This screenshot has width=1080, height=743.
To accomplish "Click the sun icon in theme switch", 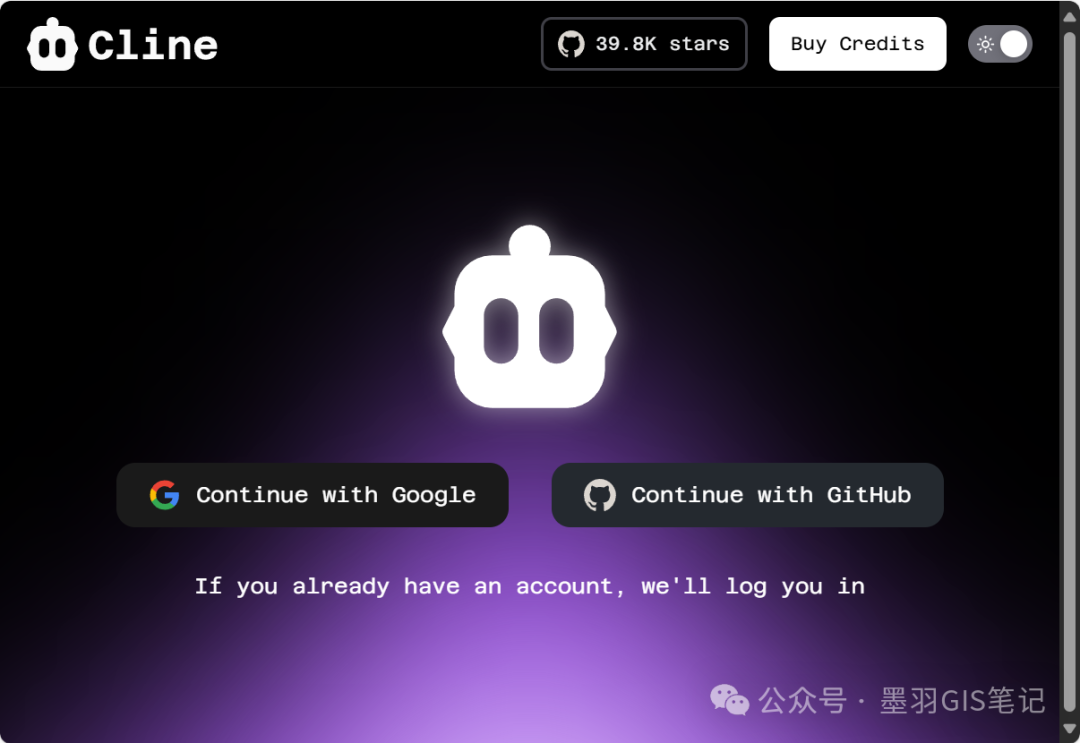I will 986,44.
